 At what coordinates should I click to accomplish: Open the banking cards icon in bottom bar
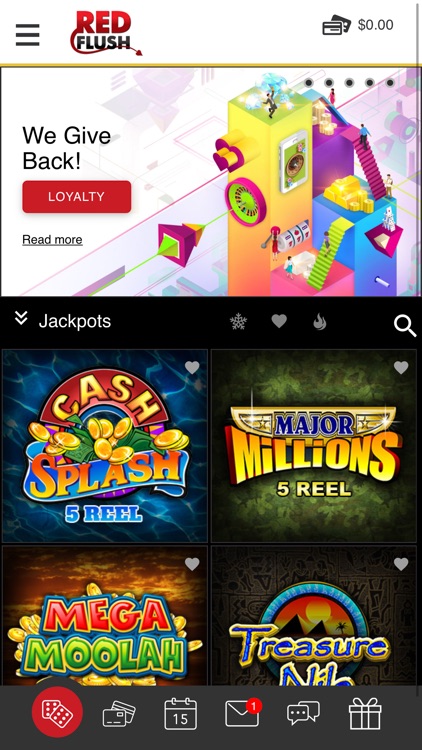119,714
